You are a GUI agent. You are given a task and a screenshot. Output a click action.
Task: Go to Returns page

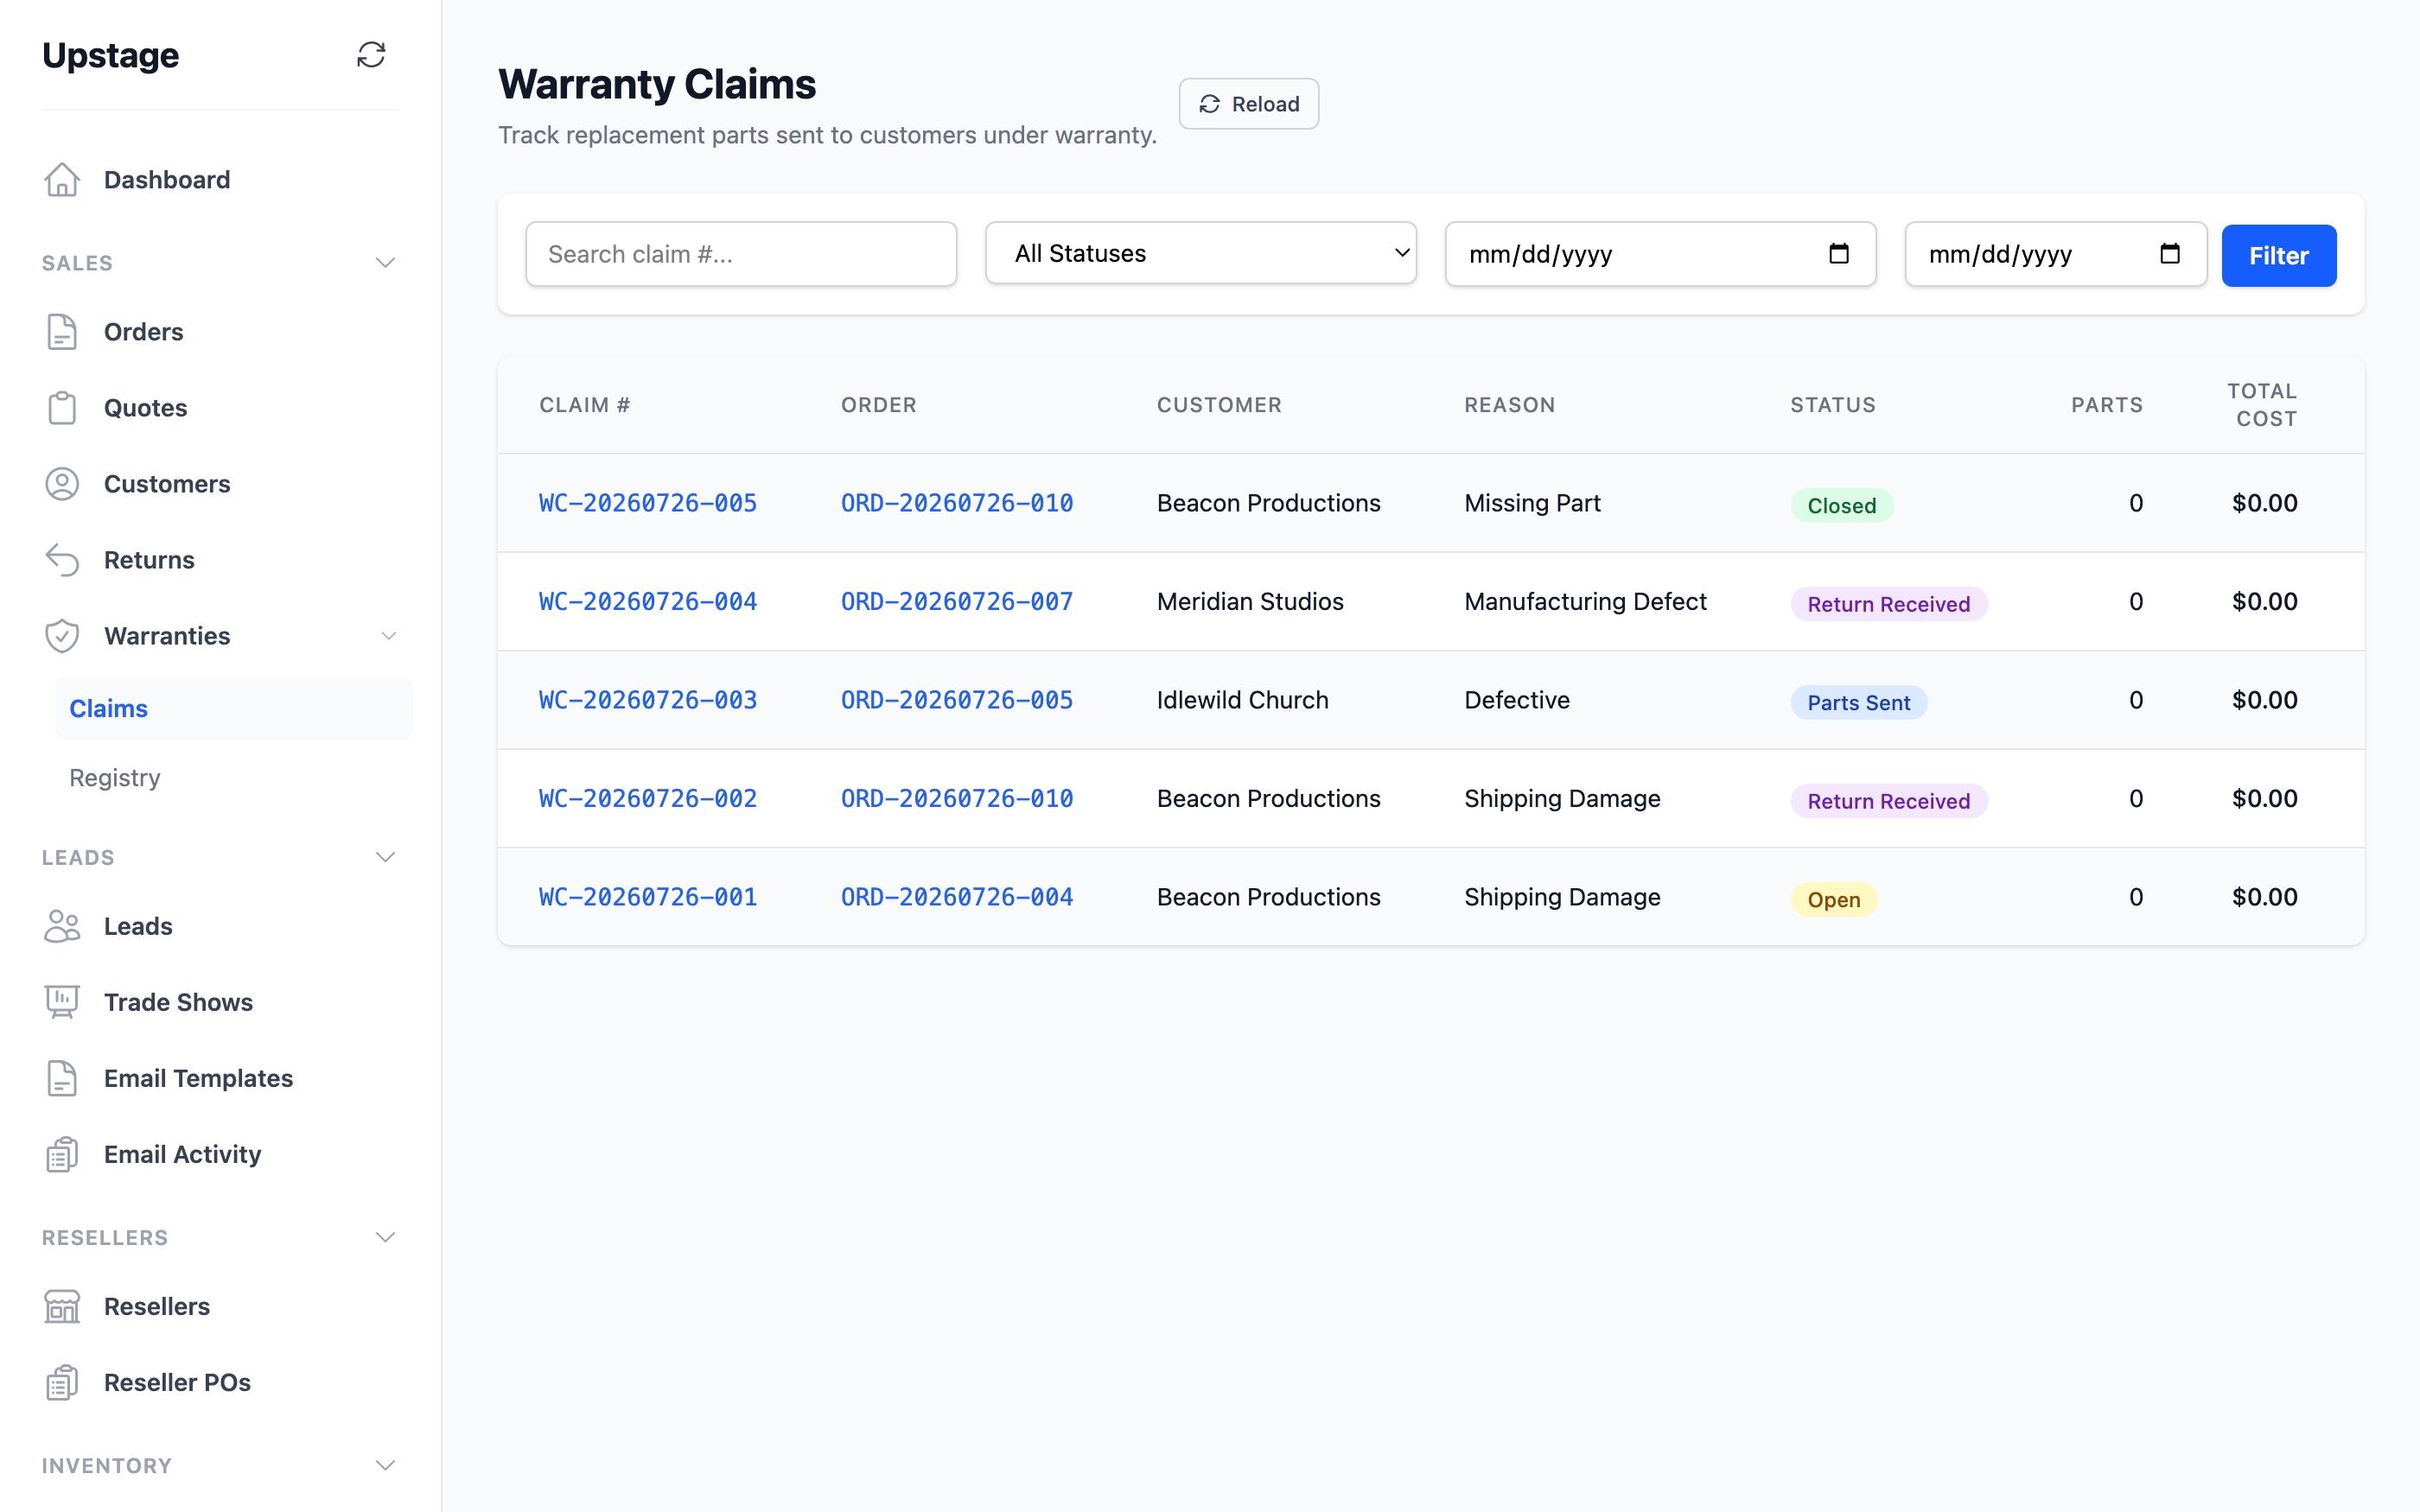[149, 560]
